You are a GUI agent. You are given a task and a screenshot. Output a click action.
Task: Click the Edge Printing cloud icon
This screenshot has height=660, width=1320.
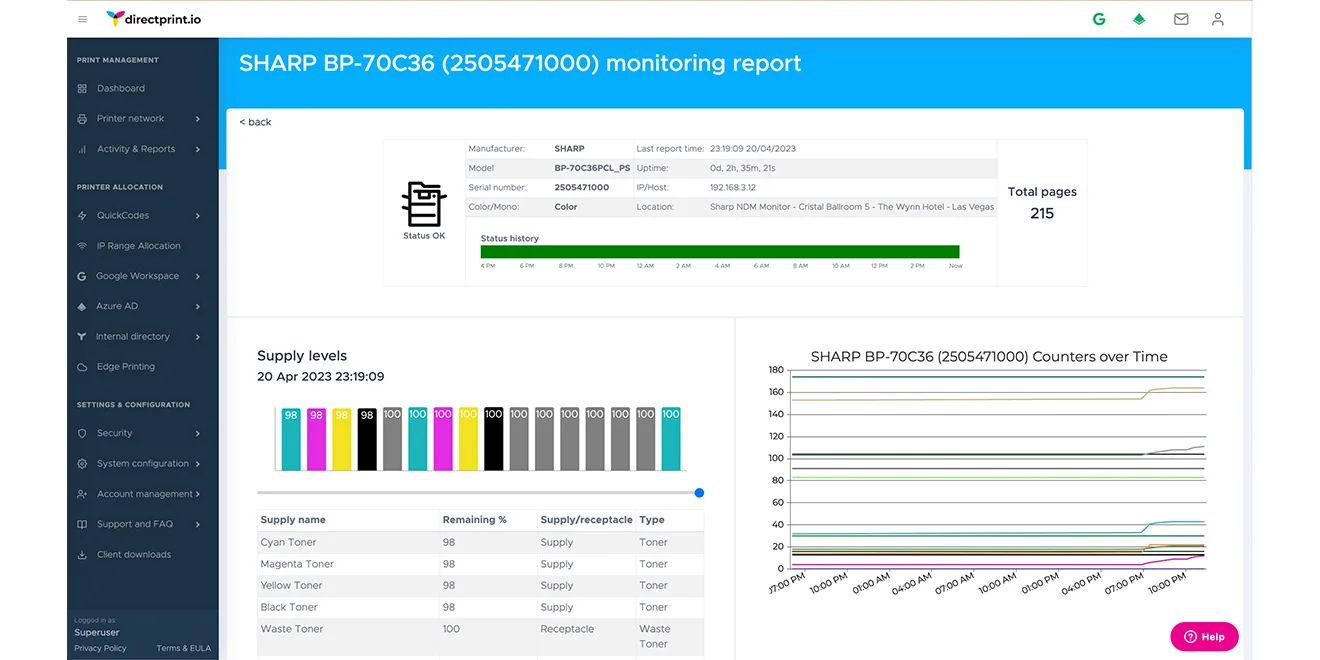coord(82,367)
